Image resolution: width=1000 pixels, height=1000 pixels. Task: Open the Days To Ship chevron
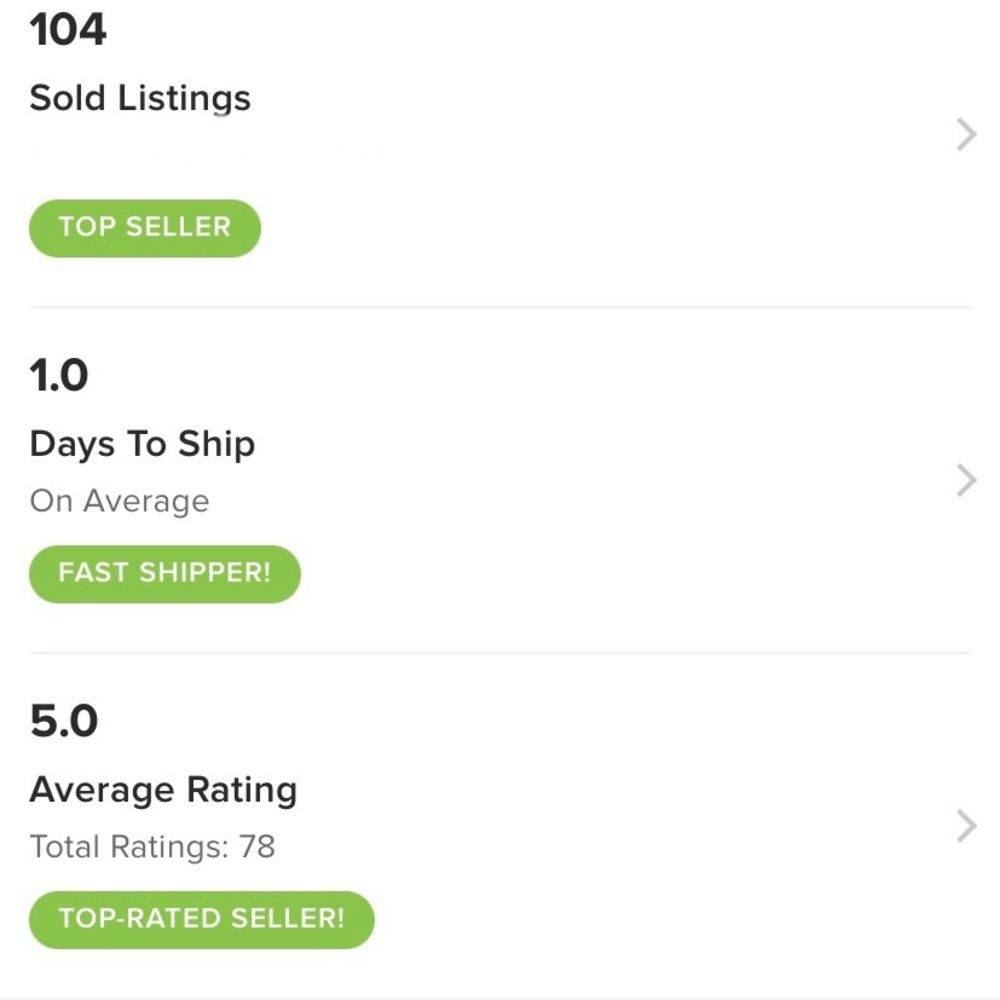tap(966, 480)
